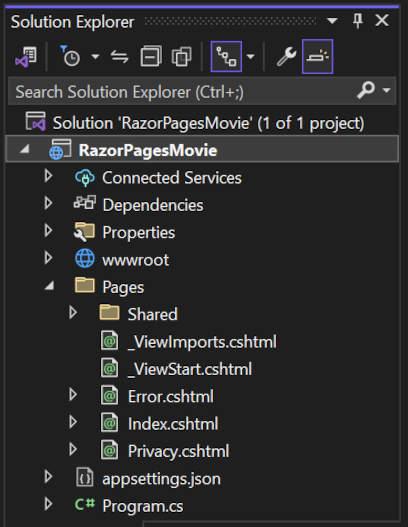This screenshot has height=527, width=408.
Task: Select the Properties tree label
Action: click(x=139, y=233)
